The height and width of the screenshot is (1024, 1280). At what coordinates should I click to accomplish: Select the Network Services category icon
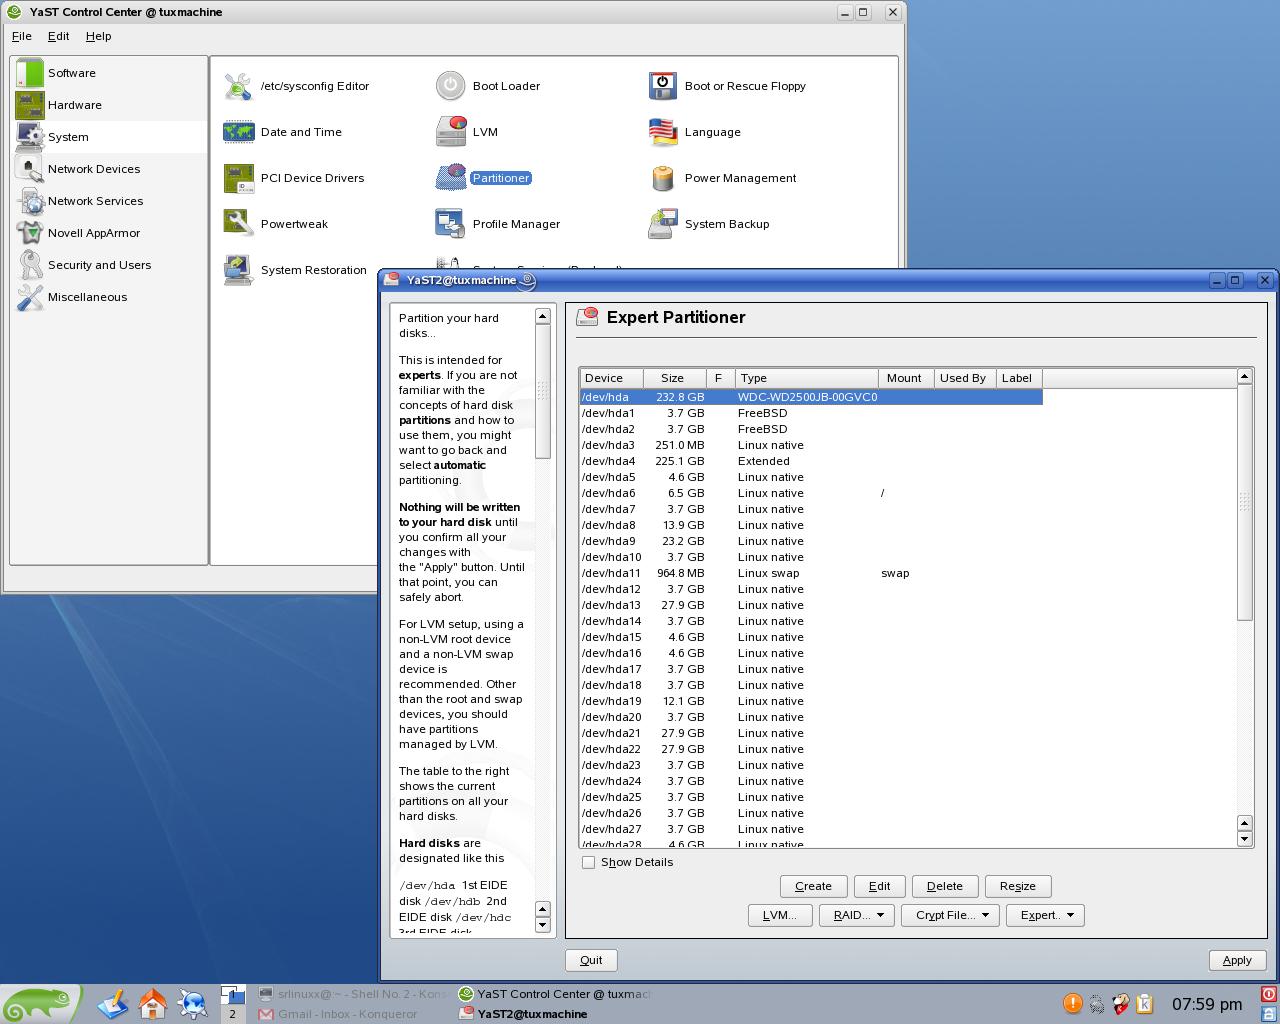(30, 201)
